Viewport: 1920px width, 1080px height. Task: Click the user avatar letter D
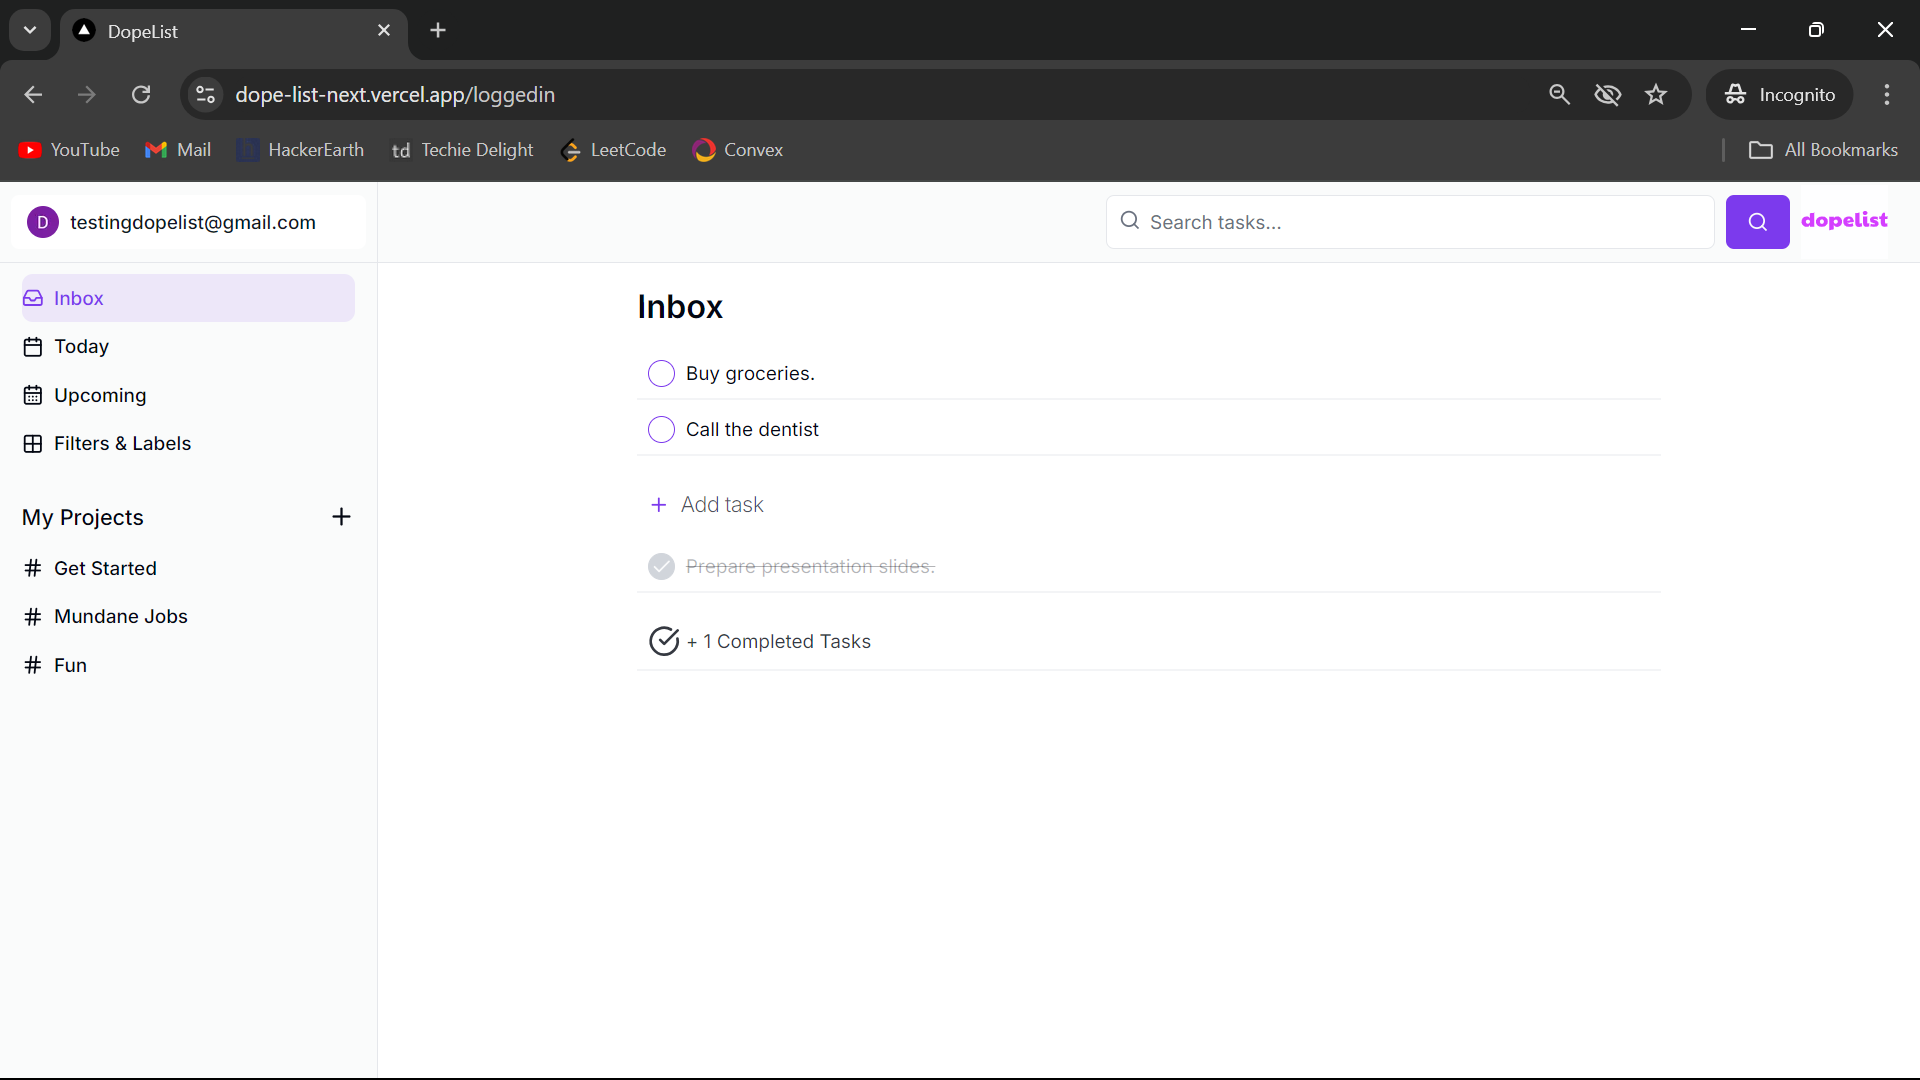click(43, 222)
